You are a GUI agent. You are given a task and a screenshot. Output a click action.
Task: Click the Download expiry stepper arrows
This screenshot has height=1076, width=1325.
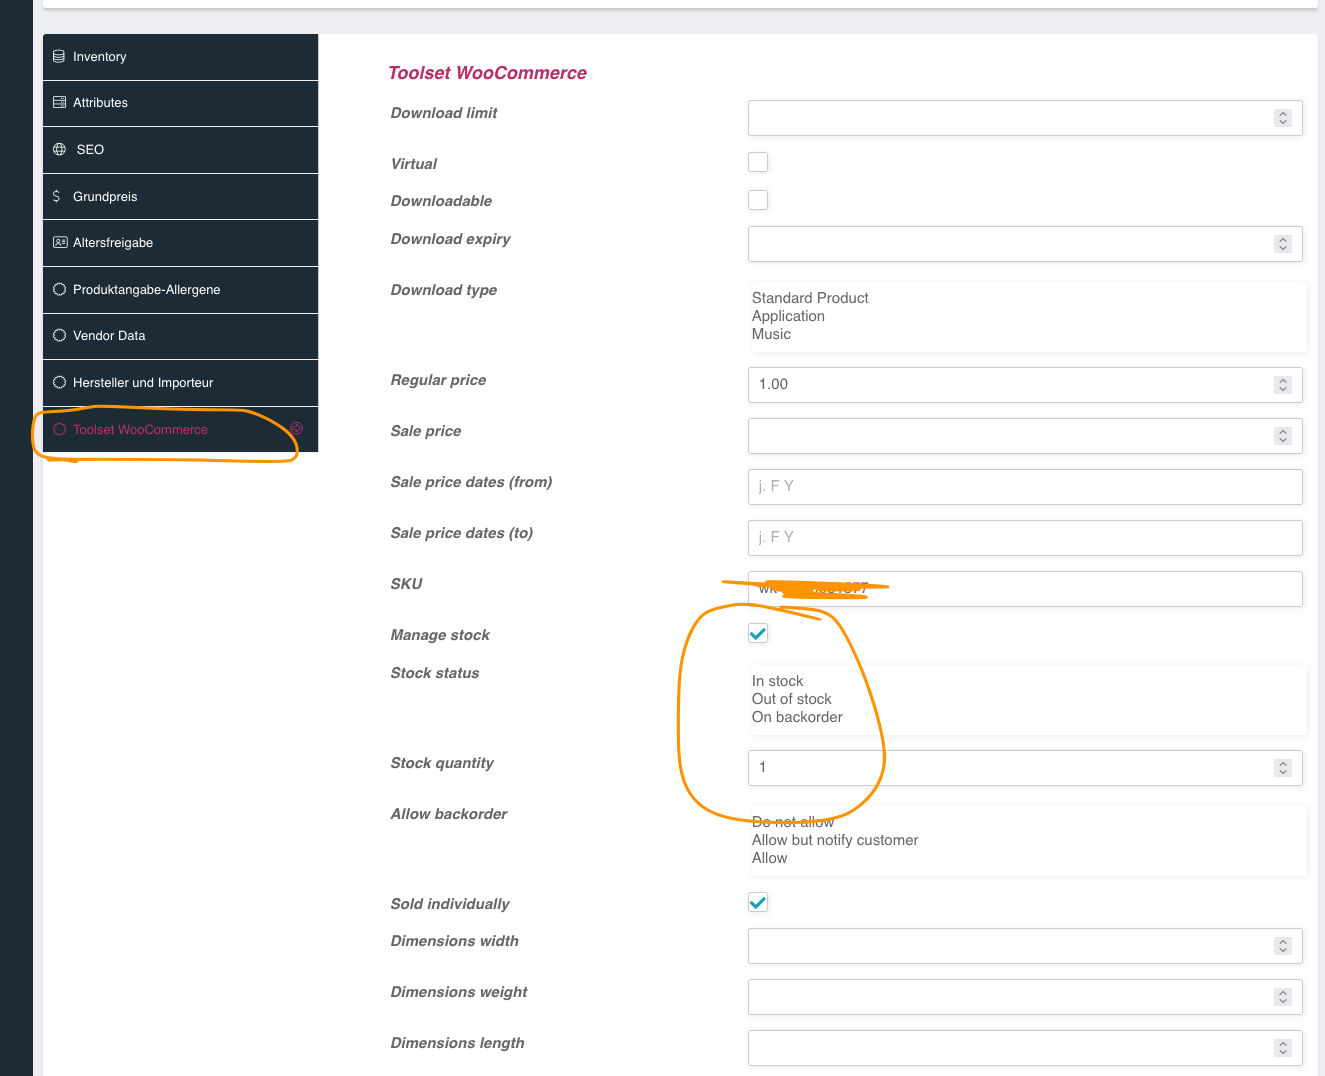coord(1283,244)
